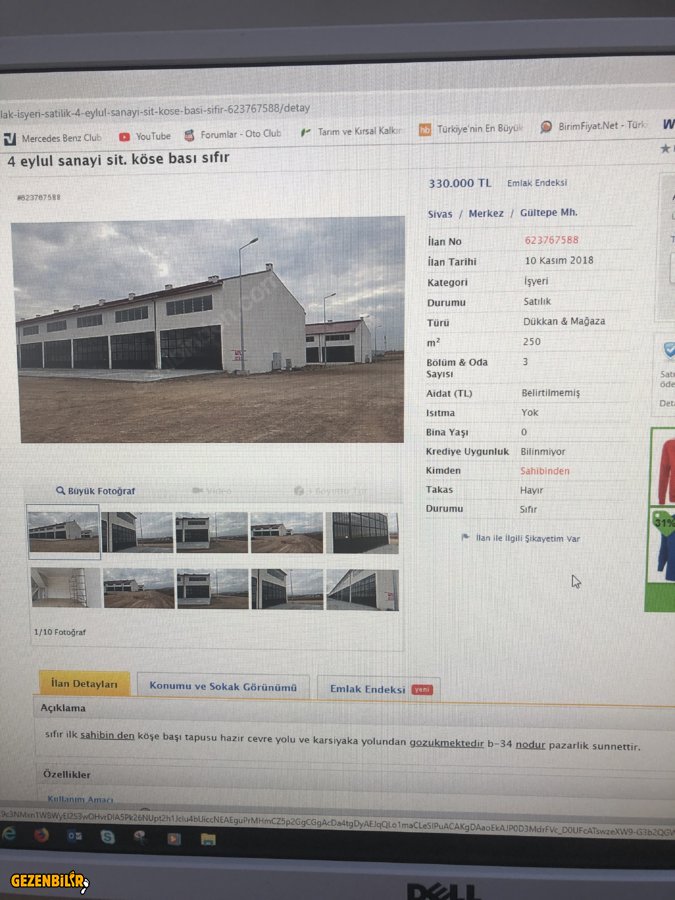Image resolution: width=675 pixels, height=900 pixels.
Task: Select the interior scaffolding photo thumbnail
Action: 66,587
